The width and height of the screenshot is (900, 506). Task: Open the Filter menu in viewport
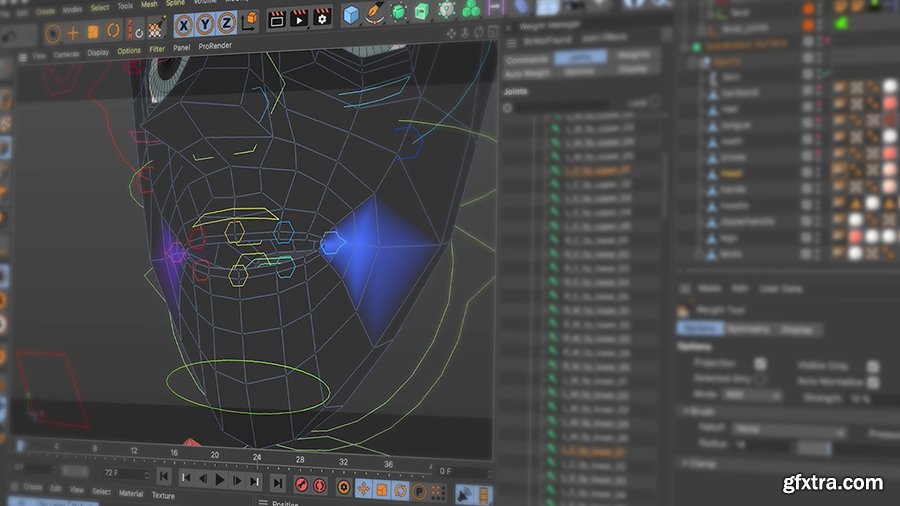tap(157, 49)
